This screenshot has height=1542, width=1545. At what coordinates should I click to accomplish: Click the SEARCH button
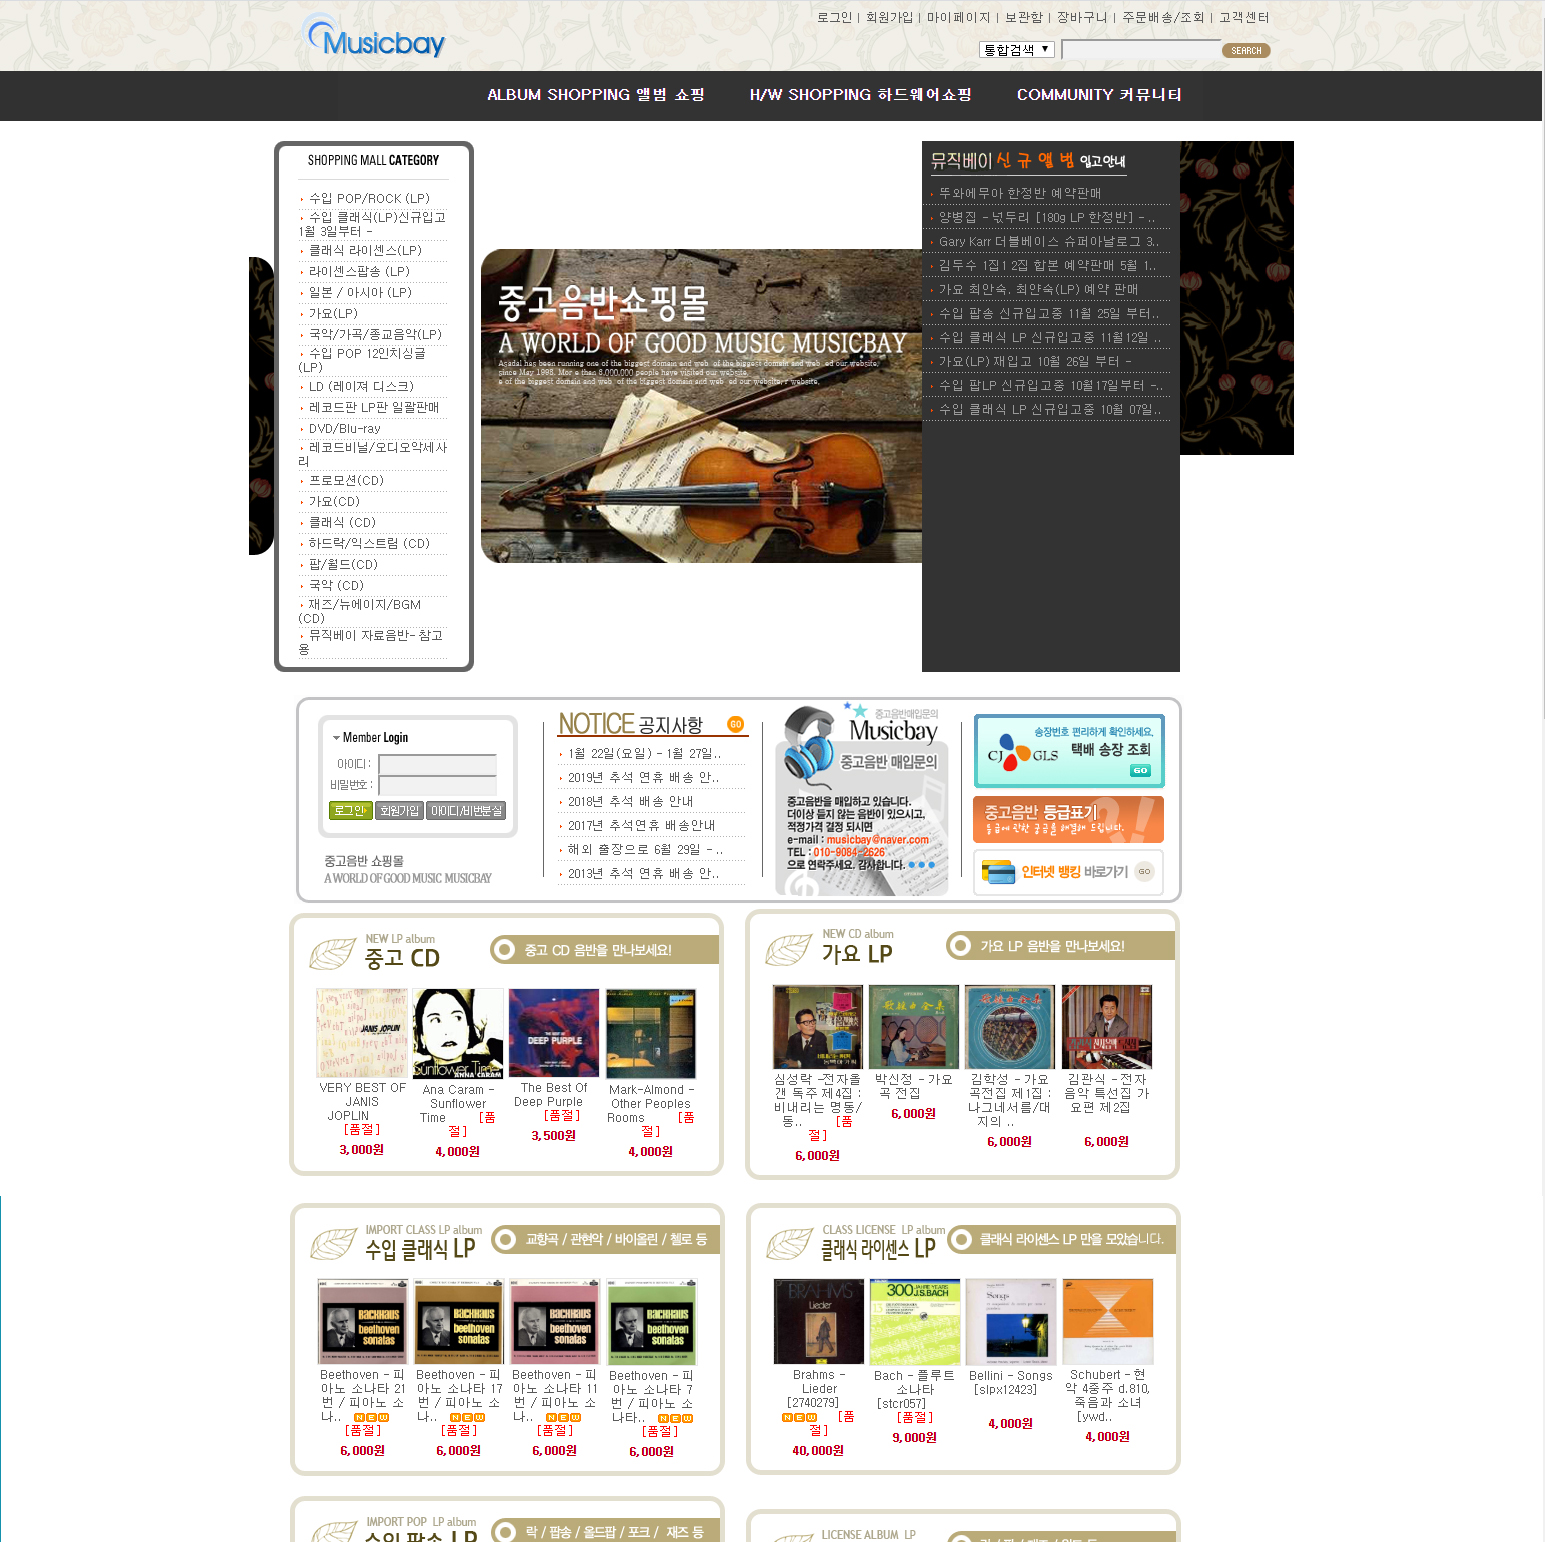(1246, 50)
